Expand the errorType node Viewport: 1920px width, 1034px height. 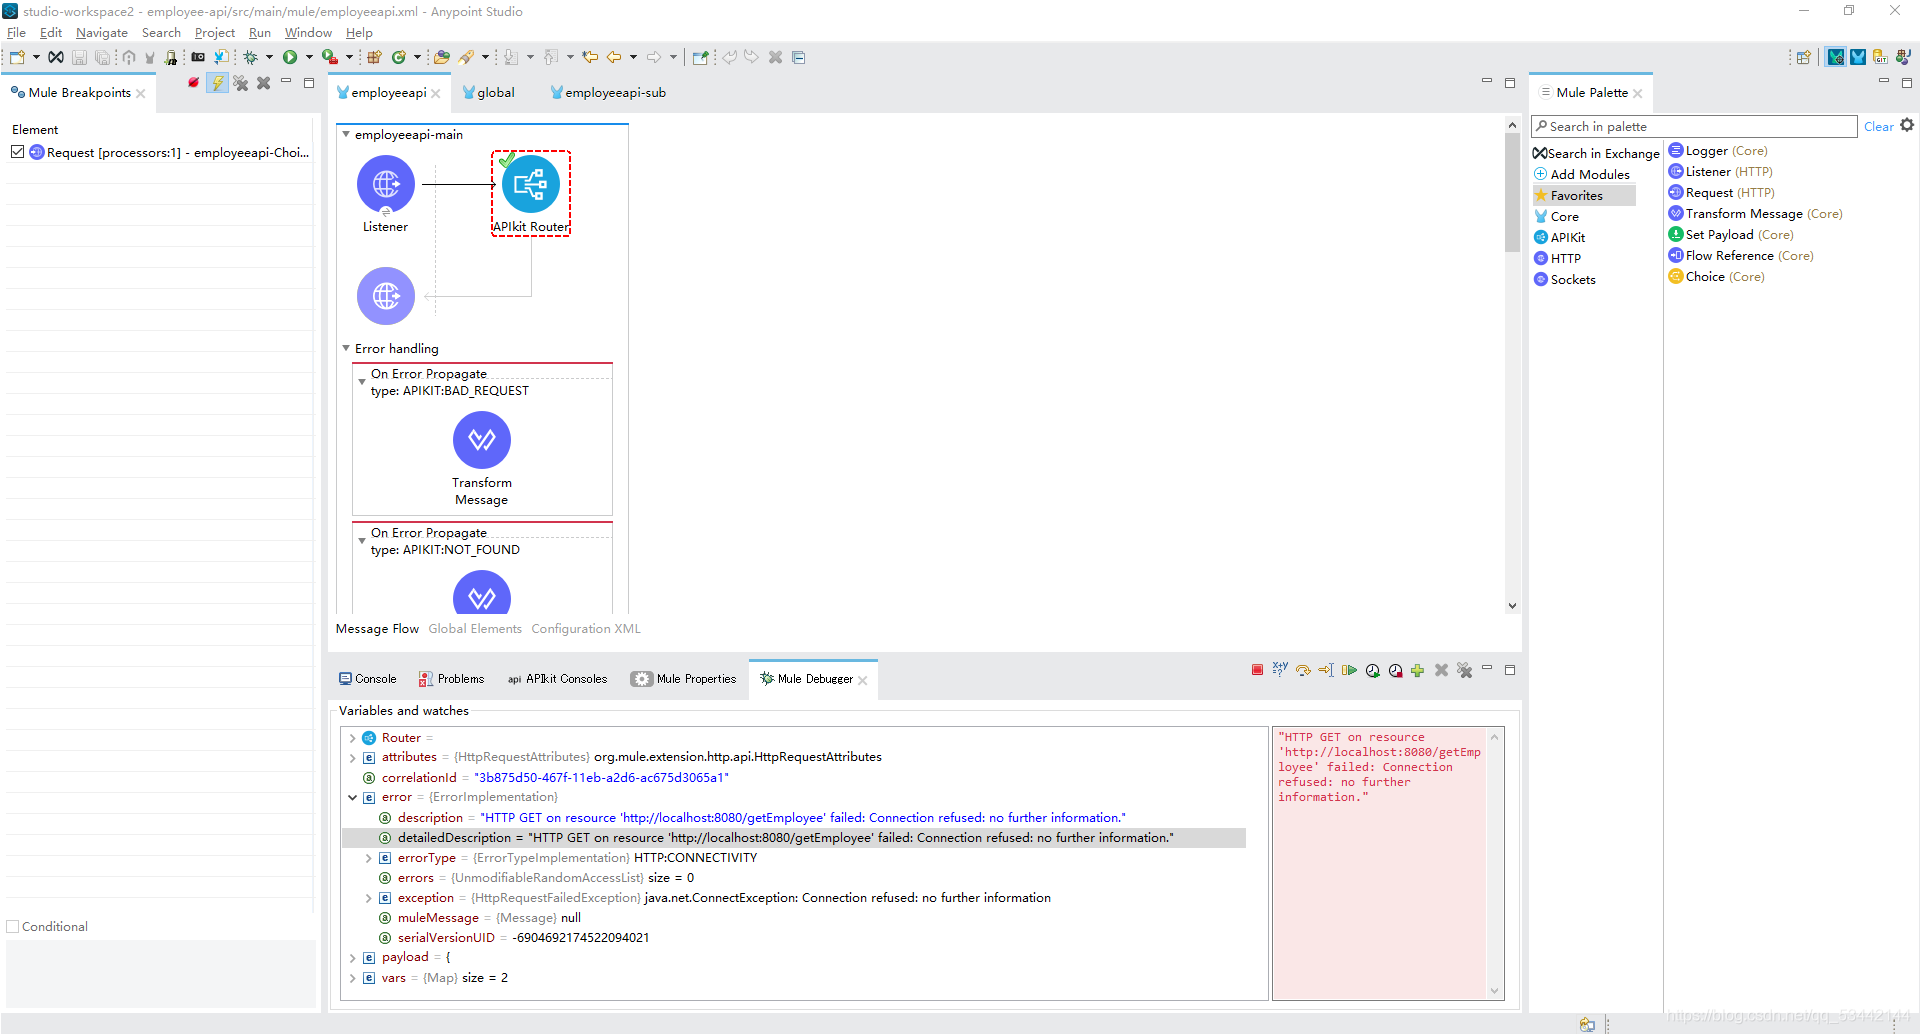pos(368,858)
